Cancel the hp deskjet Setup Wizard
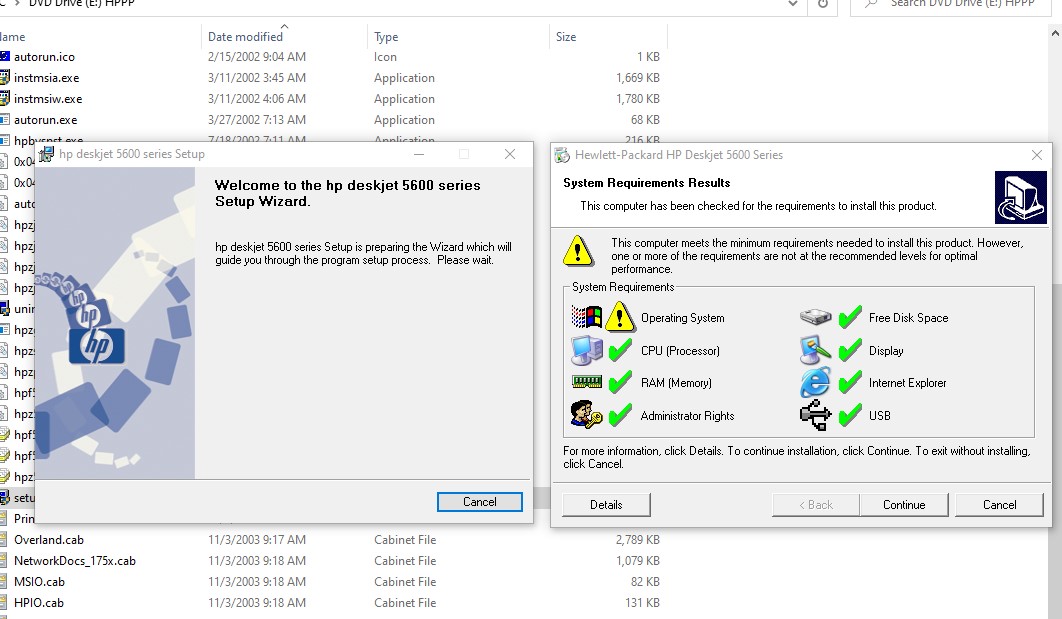Image resolution: width=1062 pixels, height=619 pixels. (479, 502)
